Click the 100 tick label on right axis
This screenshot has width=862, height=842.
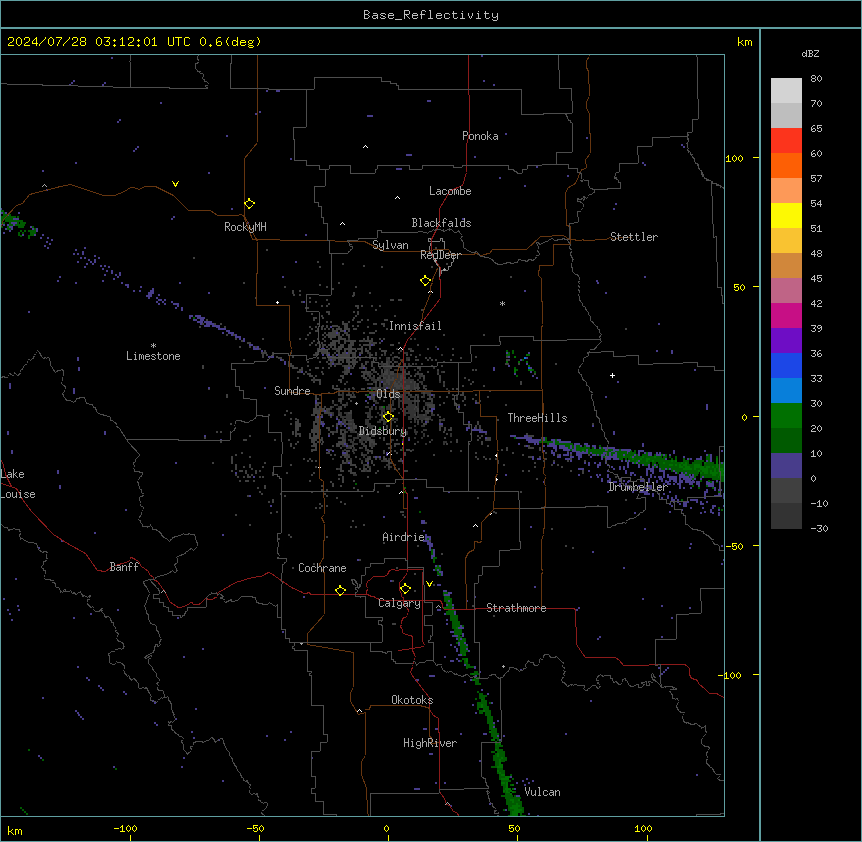click(x=734, y=158)
